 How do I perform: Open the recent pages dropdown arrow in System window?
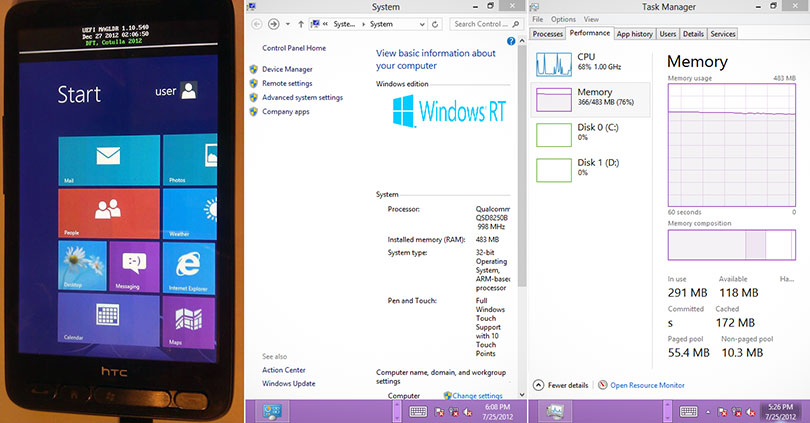tap(287, 24)
